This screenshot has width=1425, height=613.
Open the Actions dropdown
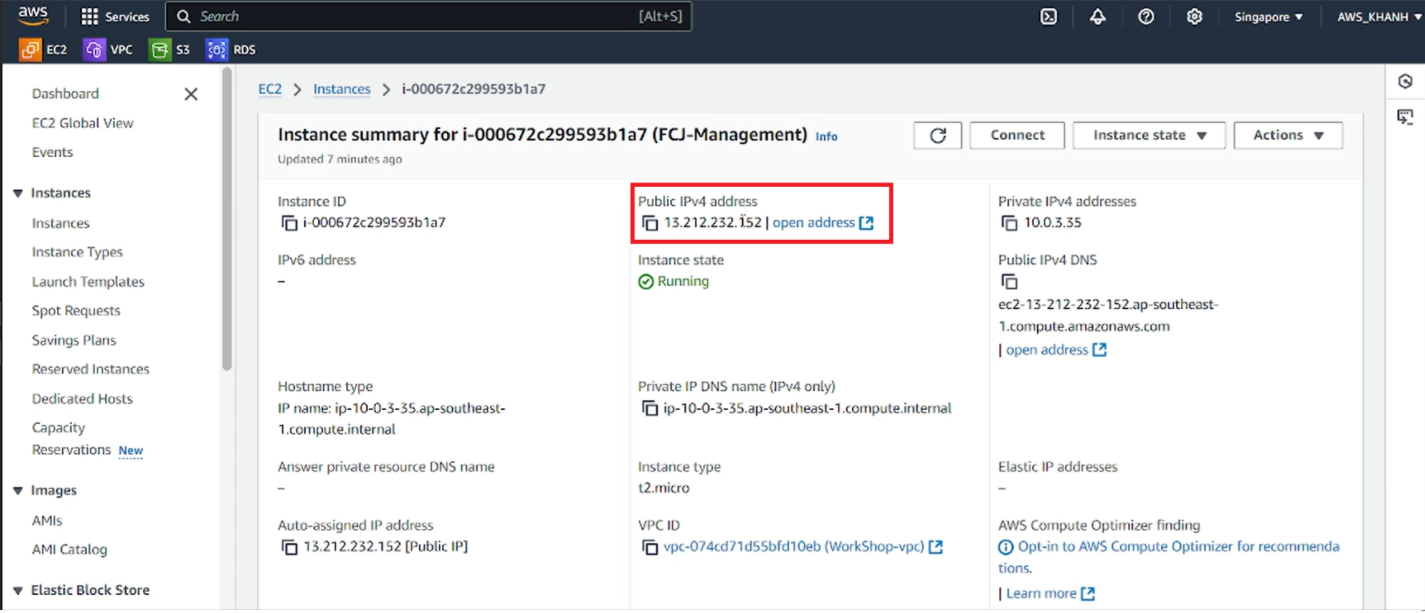click(1288, 135)
